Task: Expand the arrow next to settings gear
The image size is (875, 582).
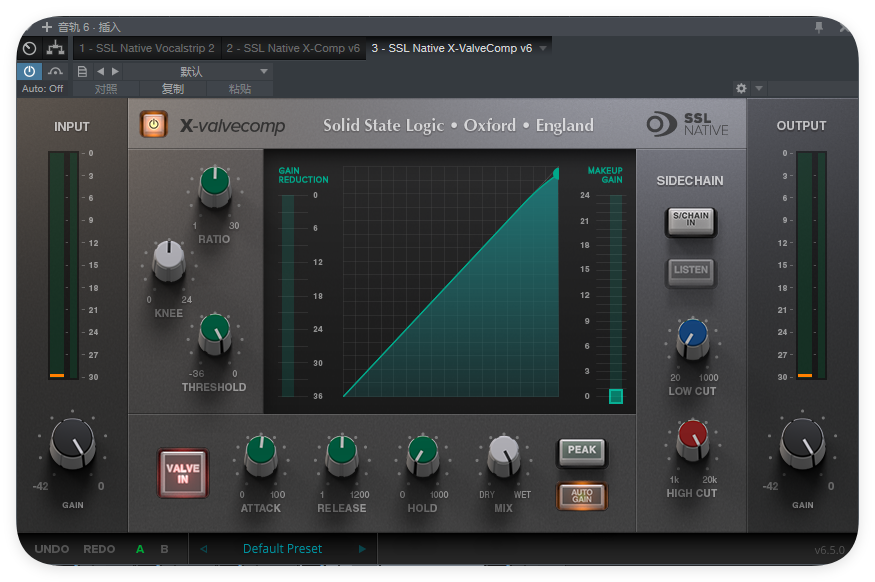Action: coord(759,88)
